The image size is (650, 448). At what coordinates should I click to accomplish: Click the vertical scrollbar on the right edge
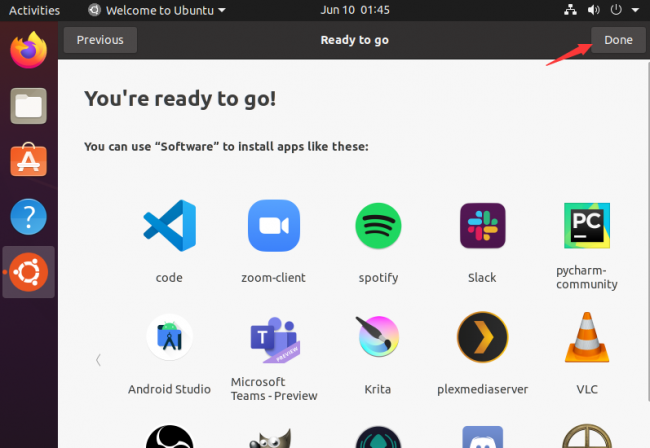click(648, 231)
